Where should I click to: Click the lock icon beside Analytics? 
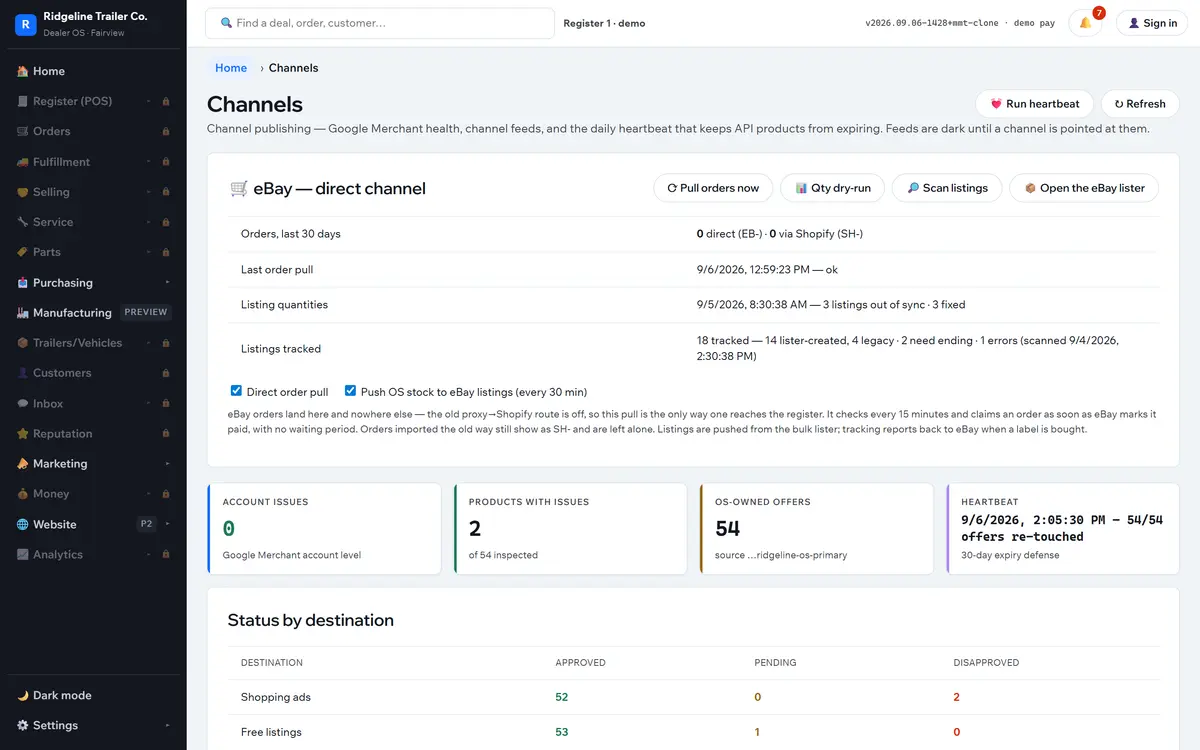[x=165, y=555]
